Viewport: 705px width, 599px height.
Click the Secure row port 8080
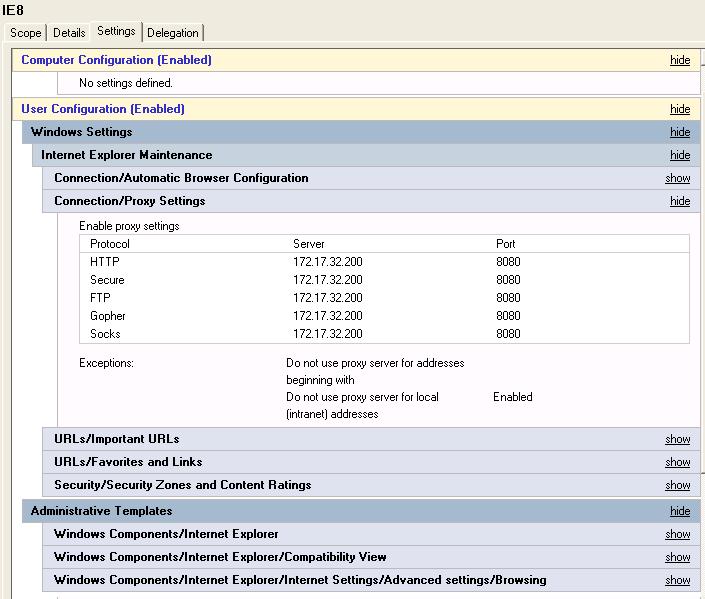point(508,280)
